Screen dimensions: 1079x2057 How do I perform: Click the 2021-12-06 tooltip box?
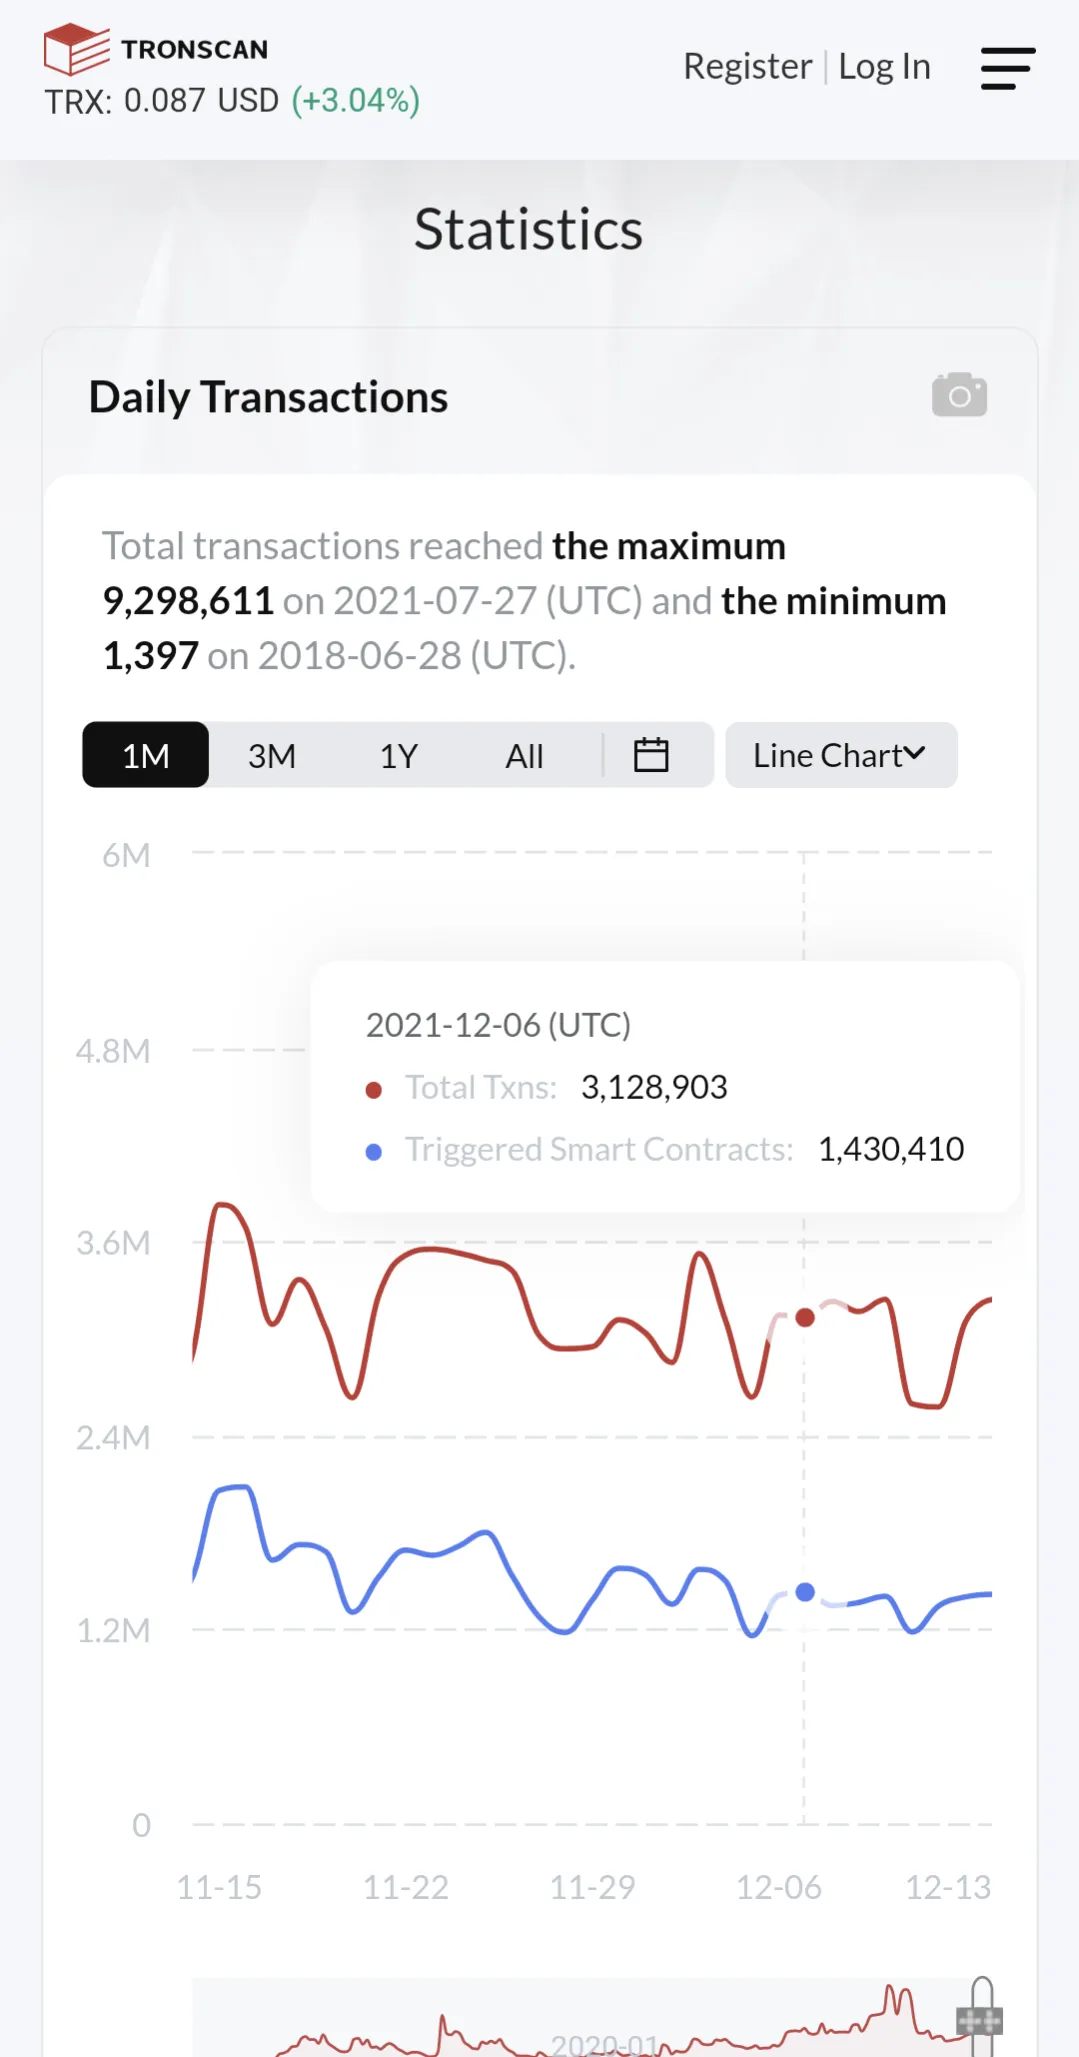[x=665, y=1085]
